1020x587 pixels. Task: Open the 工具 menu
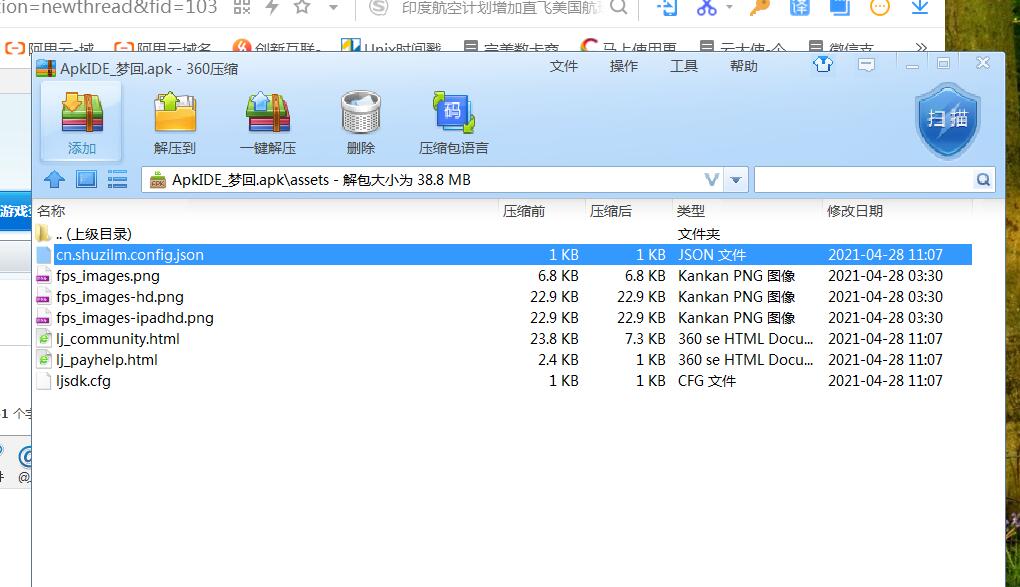tap(684, 66)
